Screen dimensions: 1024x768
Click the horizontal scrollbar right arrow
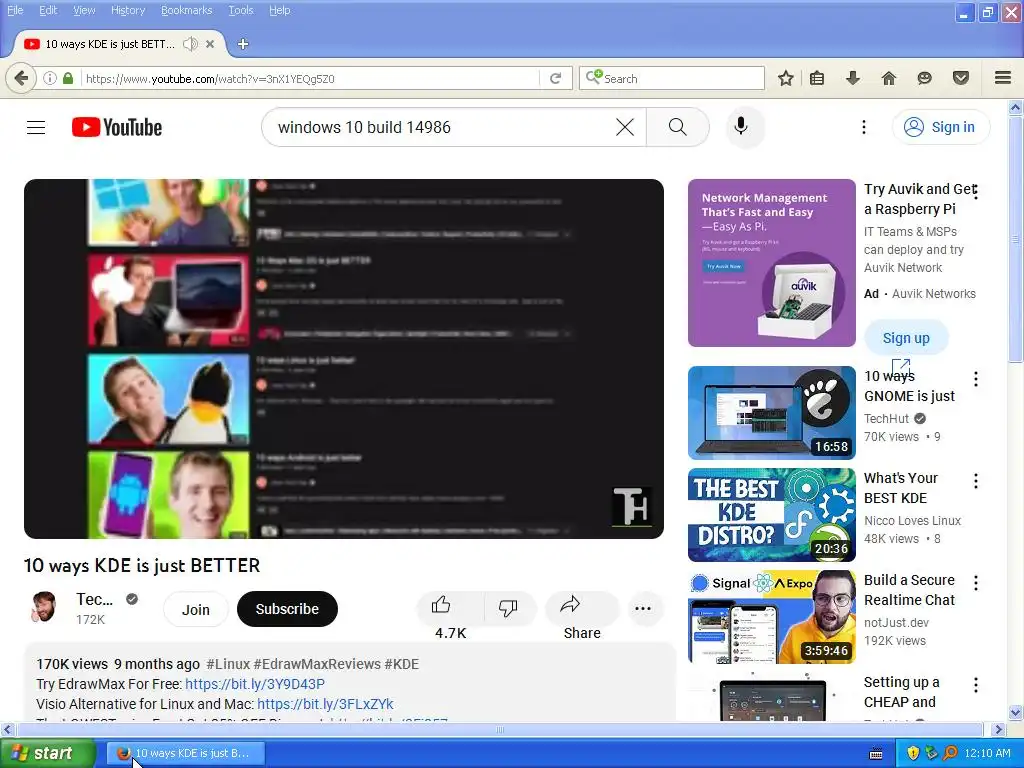(998, 729)
